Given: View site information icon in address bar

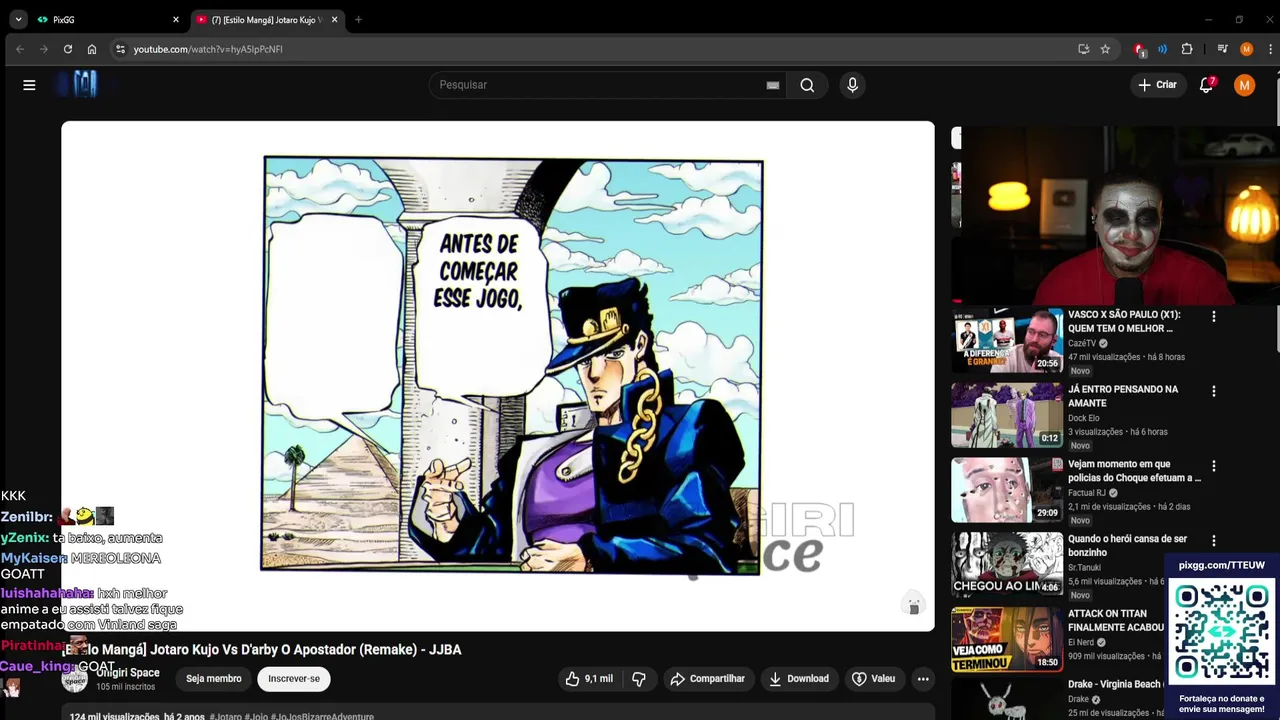Looking at the screenshot, I should 120,49.
